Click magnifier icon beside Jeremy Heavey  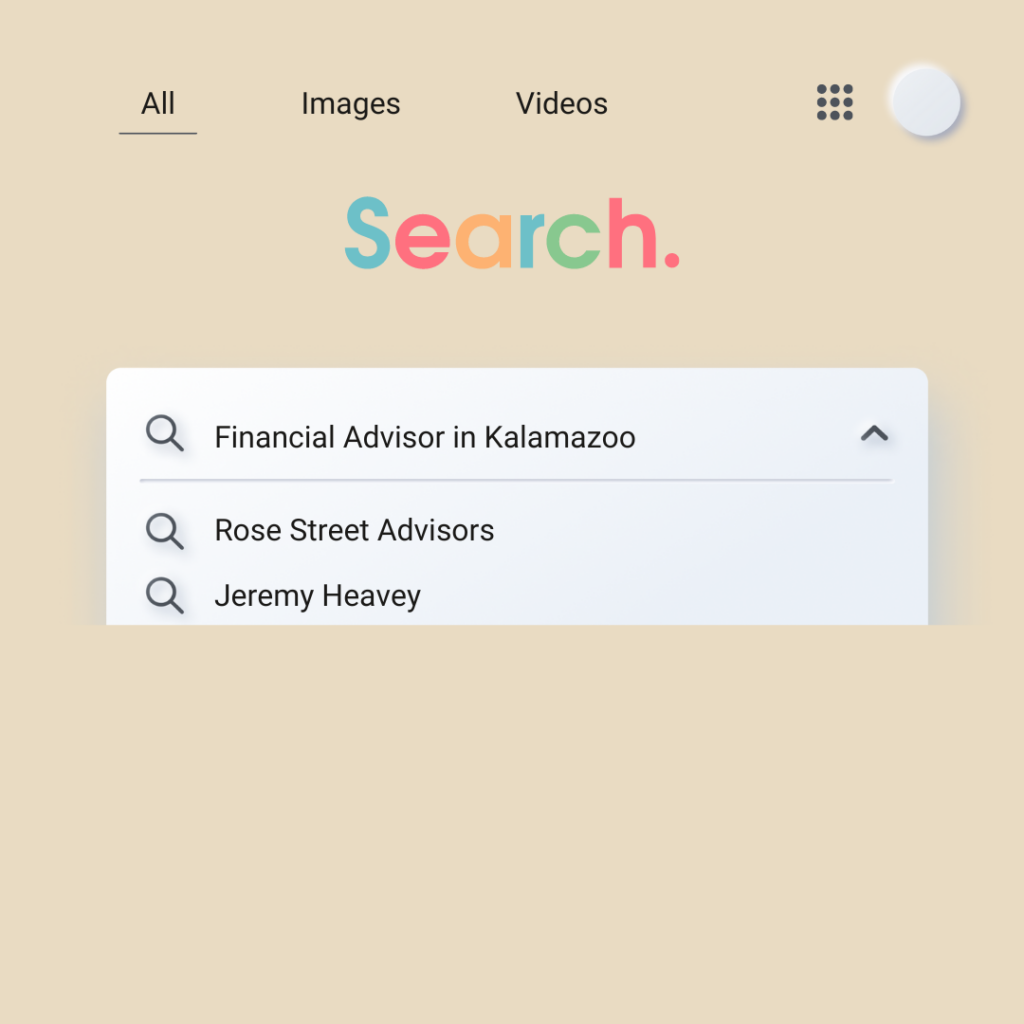click(165, 595)
